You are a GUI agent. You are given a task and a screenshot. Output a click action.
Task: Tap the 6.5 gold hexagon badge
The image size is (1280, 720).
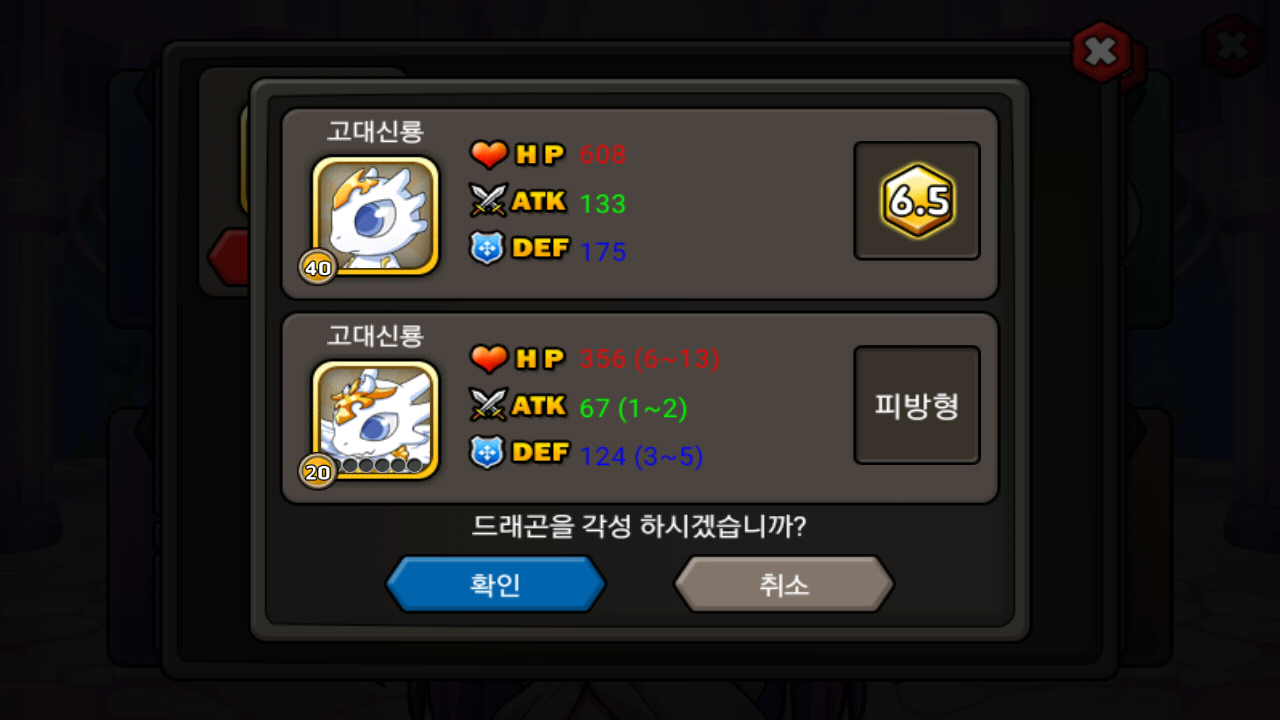(x=917, y=201)
